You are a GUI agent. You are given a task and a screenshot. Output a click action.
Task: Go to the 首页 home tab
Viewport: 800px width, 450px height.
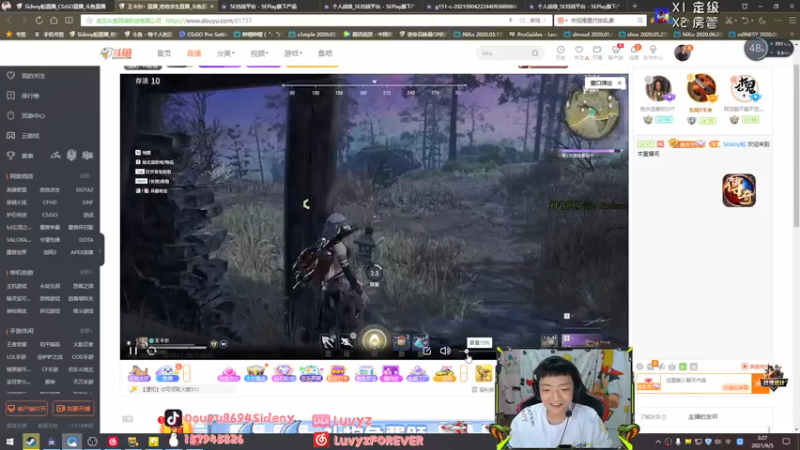(x=164, y=53)
